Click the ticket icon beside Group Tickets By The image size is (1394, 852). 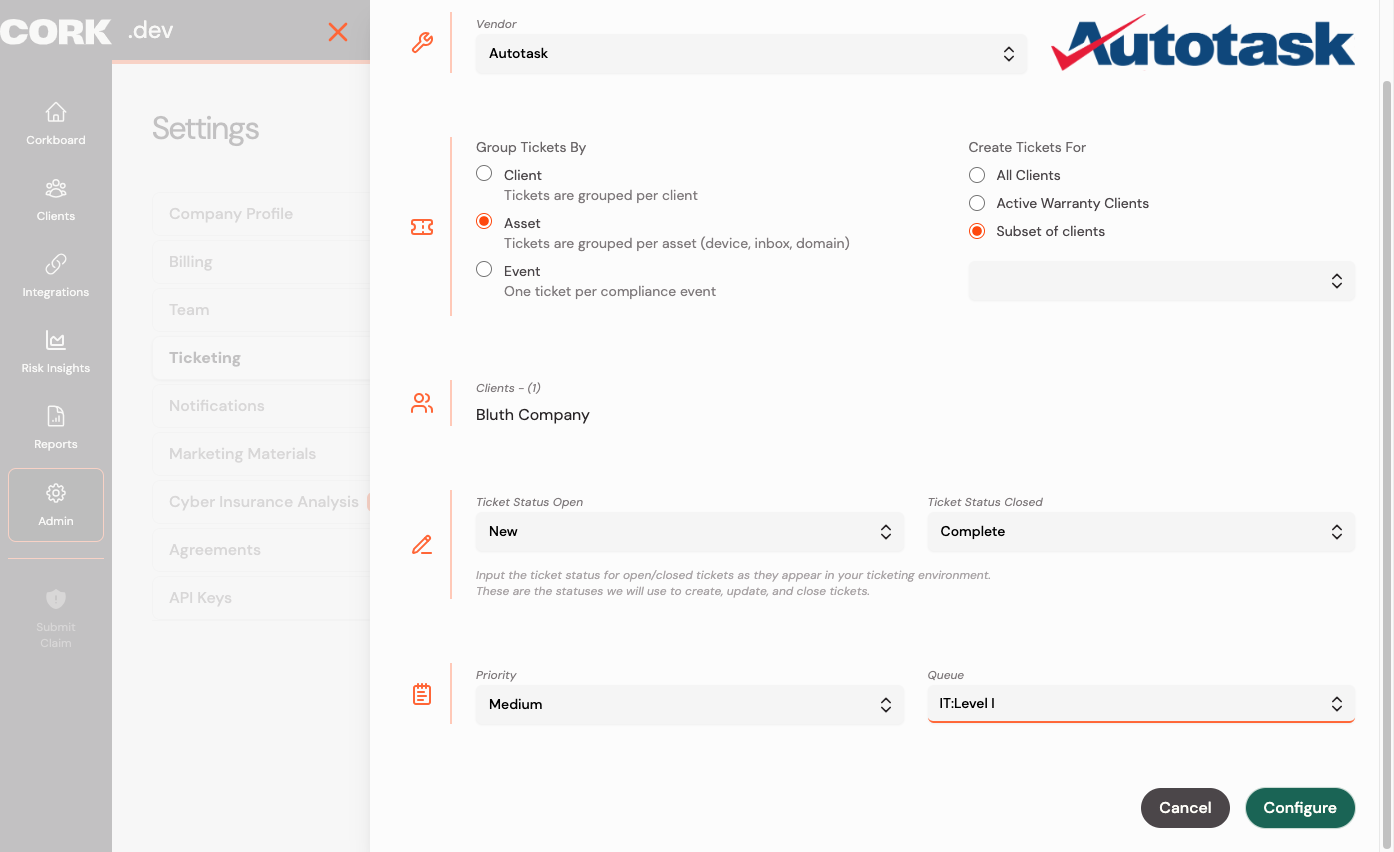point(422,228)
